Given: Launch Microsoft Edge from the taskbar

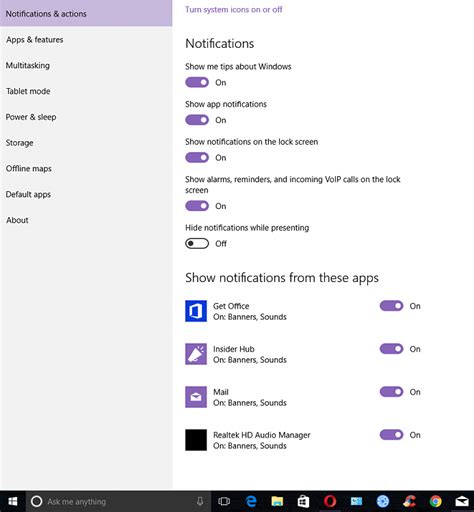Looking at the screenshot, I should click(251, 501).
